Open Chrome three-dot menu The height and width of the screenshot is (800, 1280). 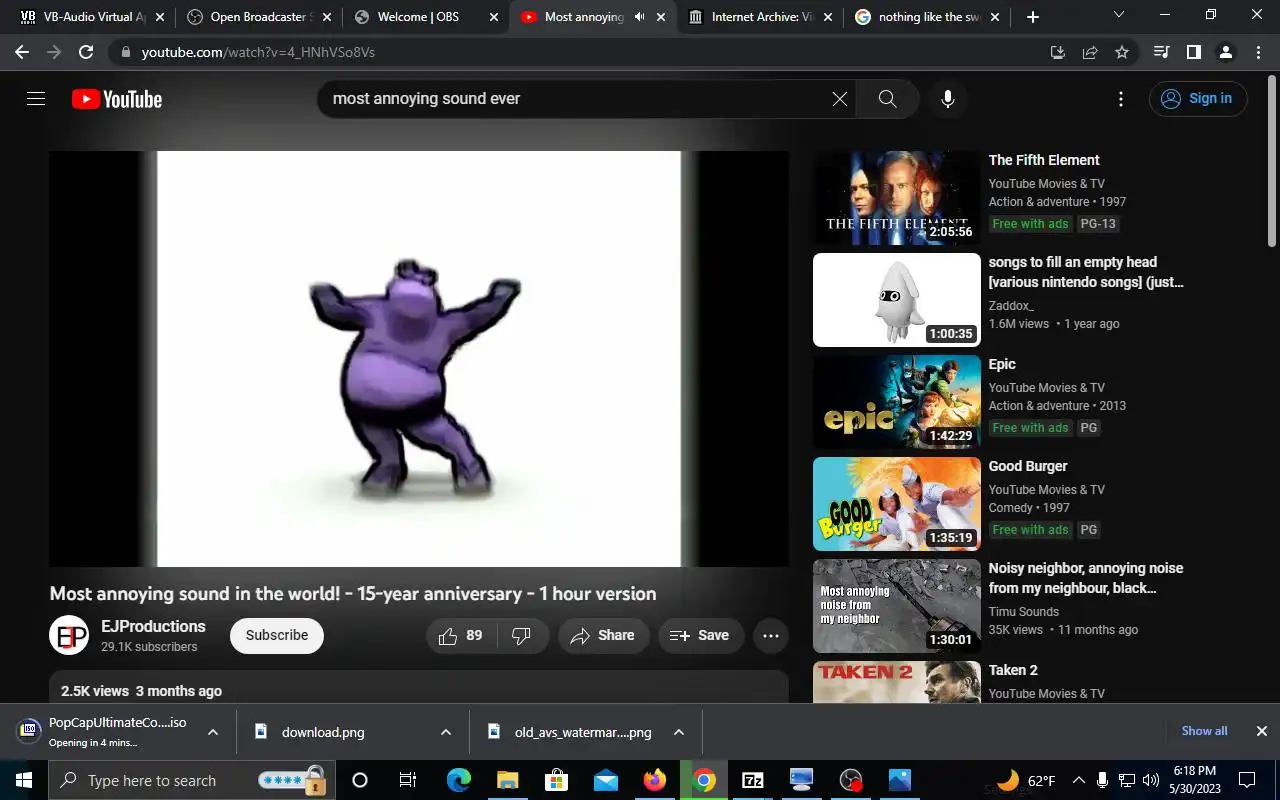1257,52
